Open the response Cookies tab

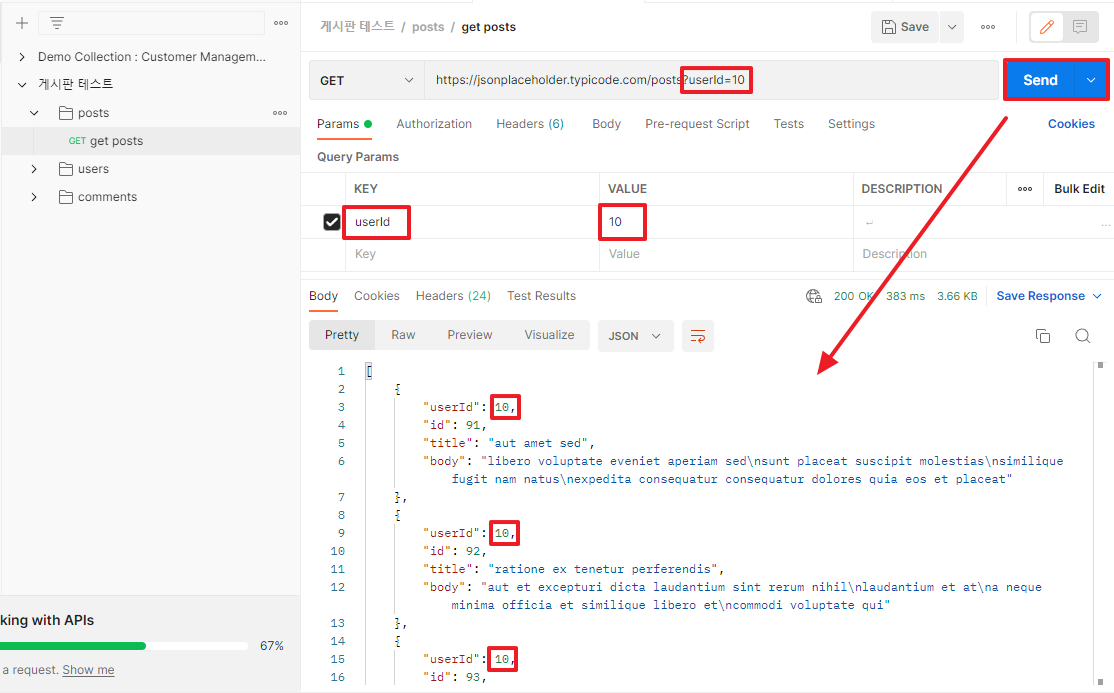(377, 296)
